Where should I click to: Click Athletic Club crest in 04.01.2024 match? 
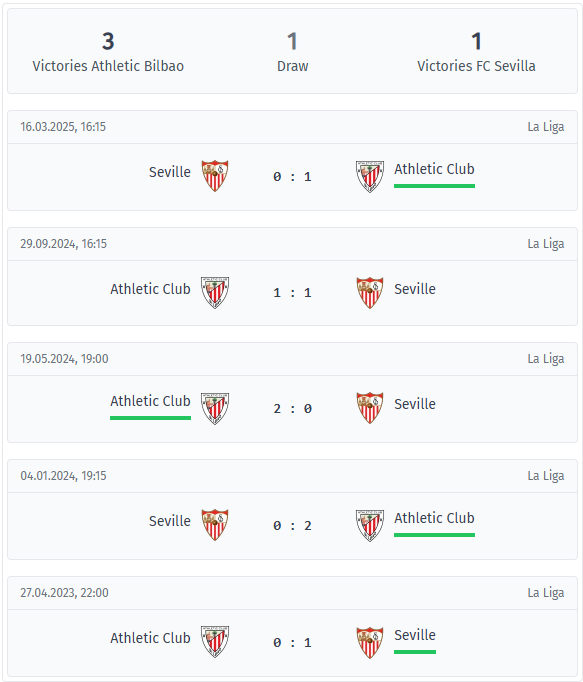pos(370,525)
